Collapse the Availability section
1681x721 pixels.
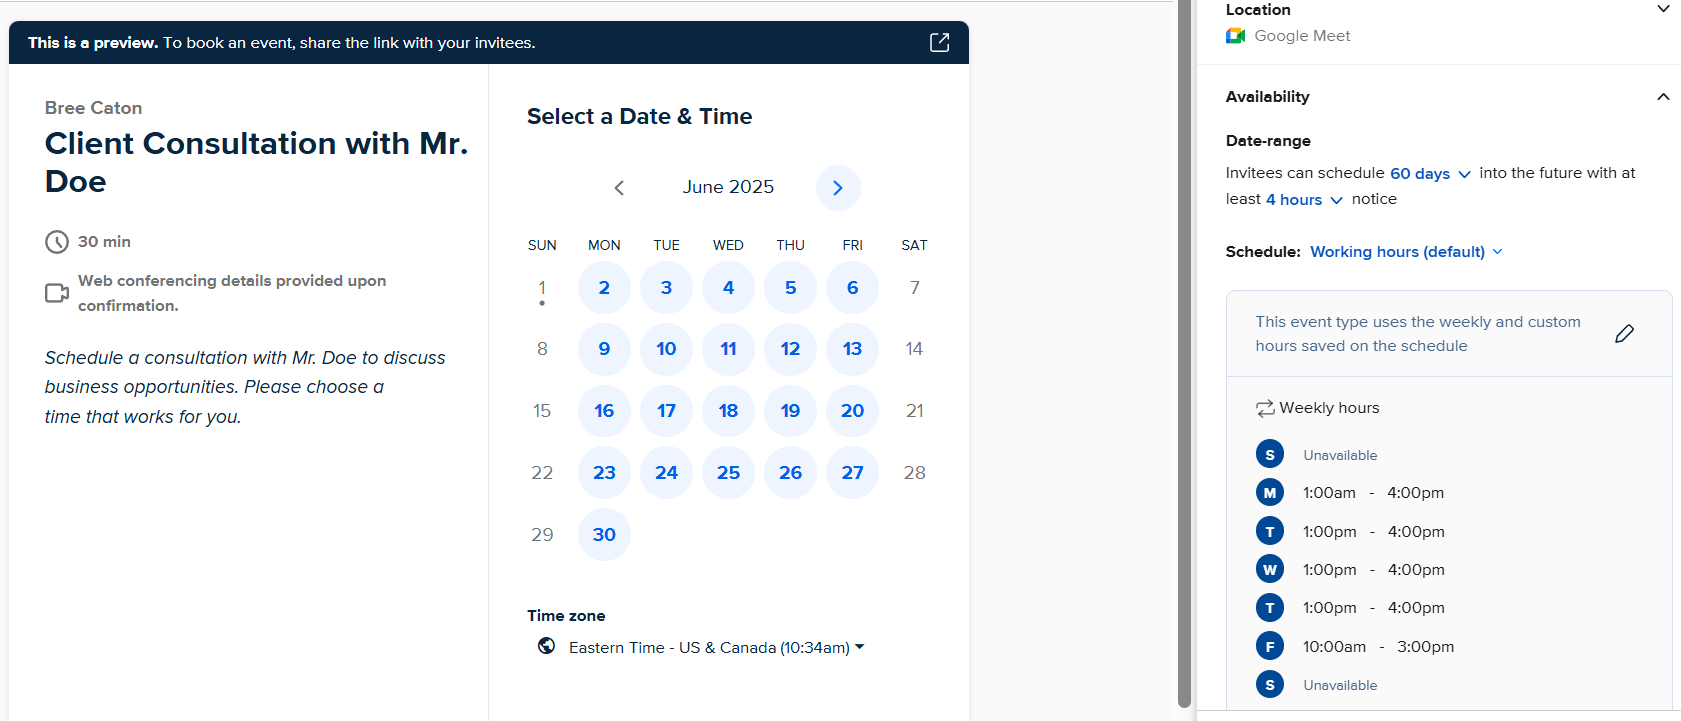click(1663, 97)
